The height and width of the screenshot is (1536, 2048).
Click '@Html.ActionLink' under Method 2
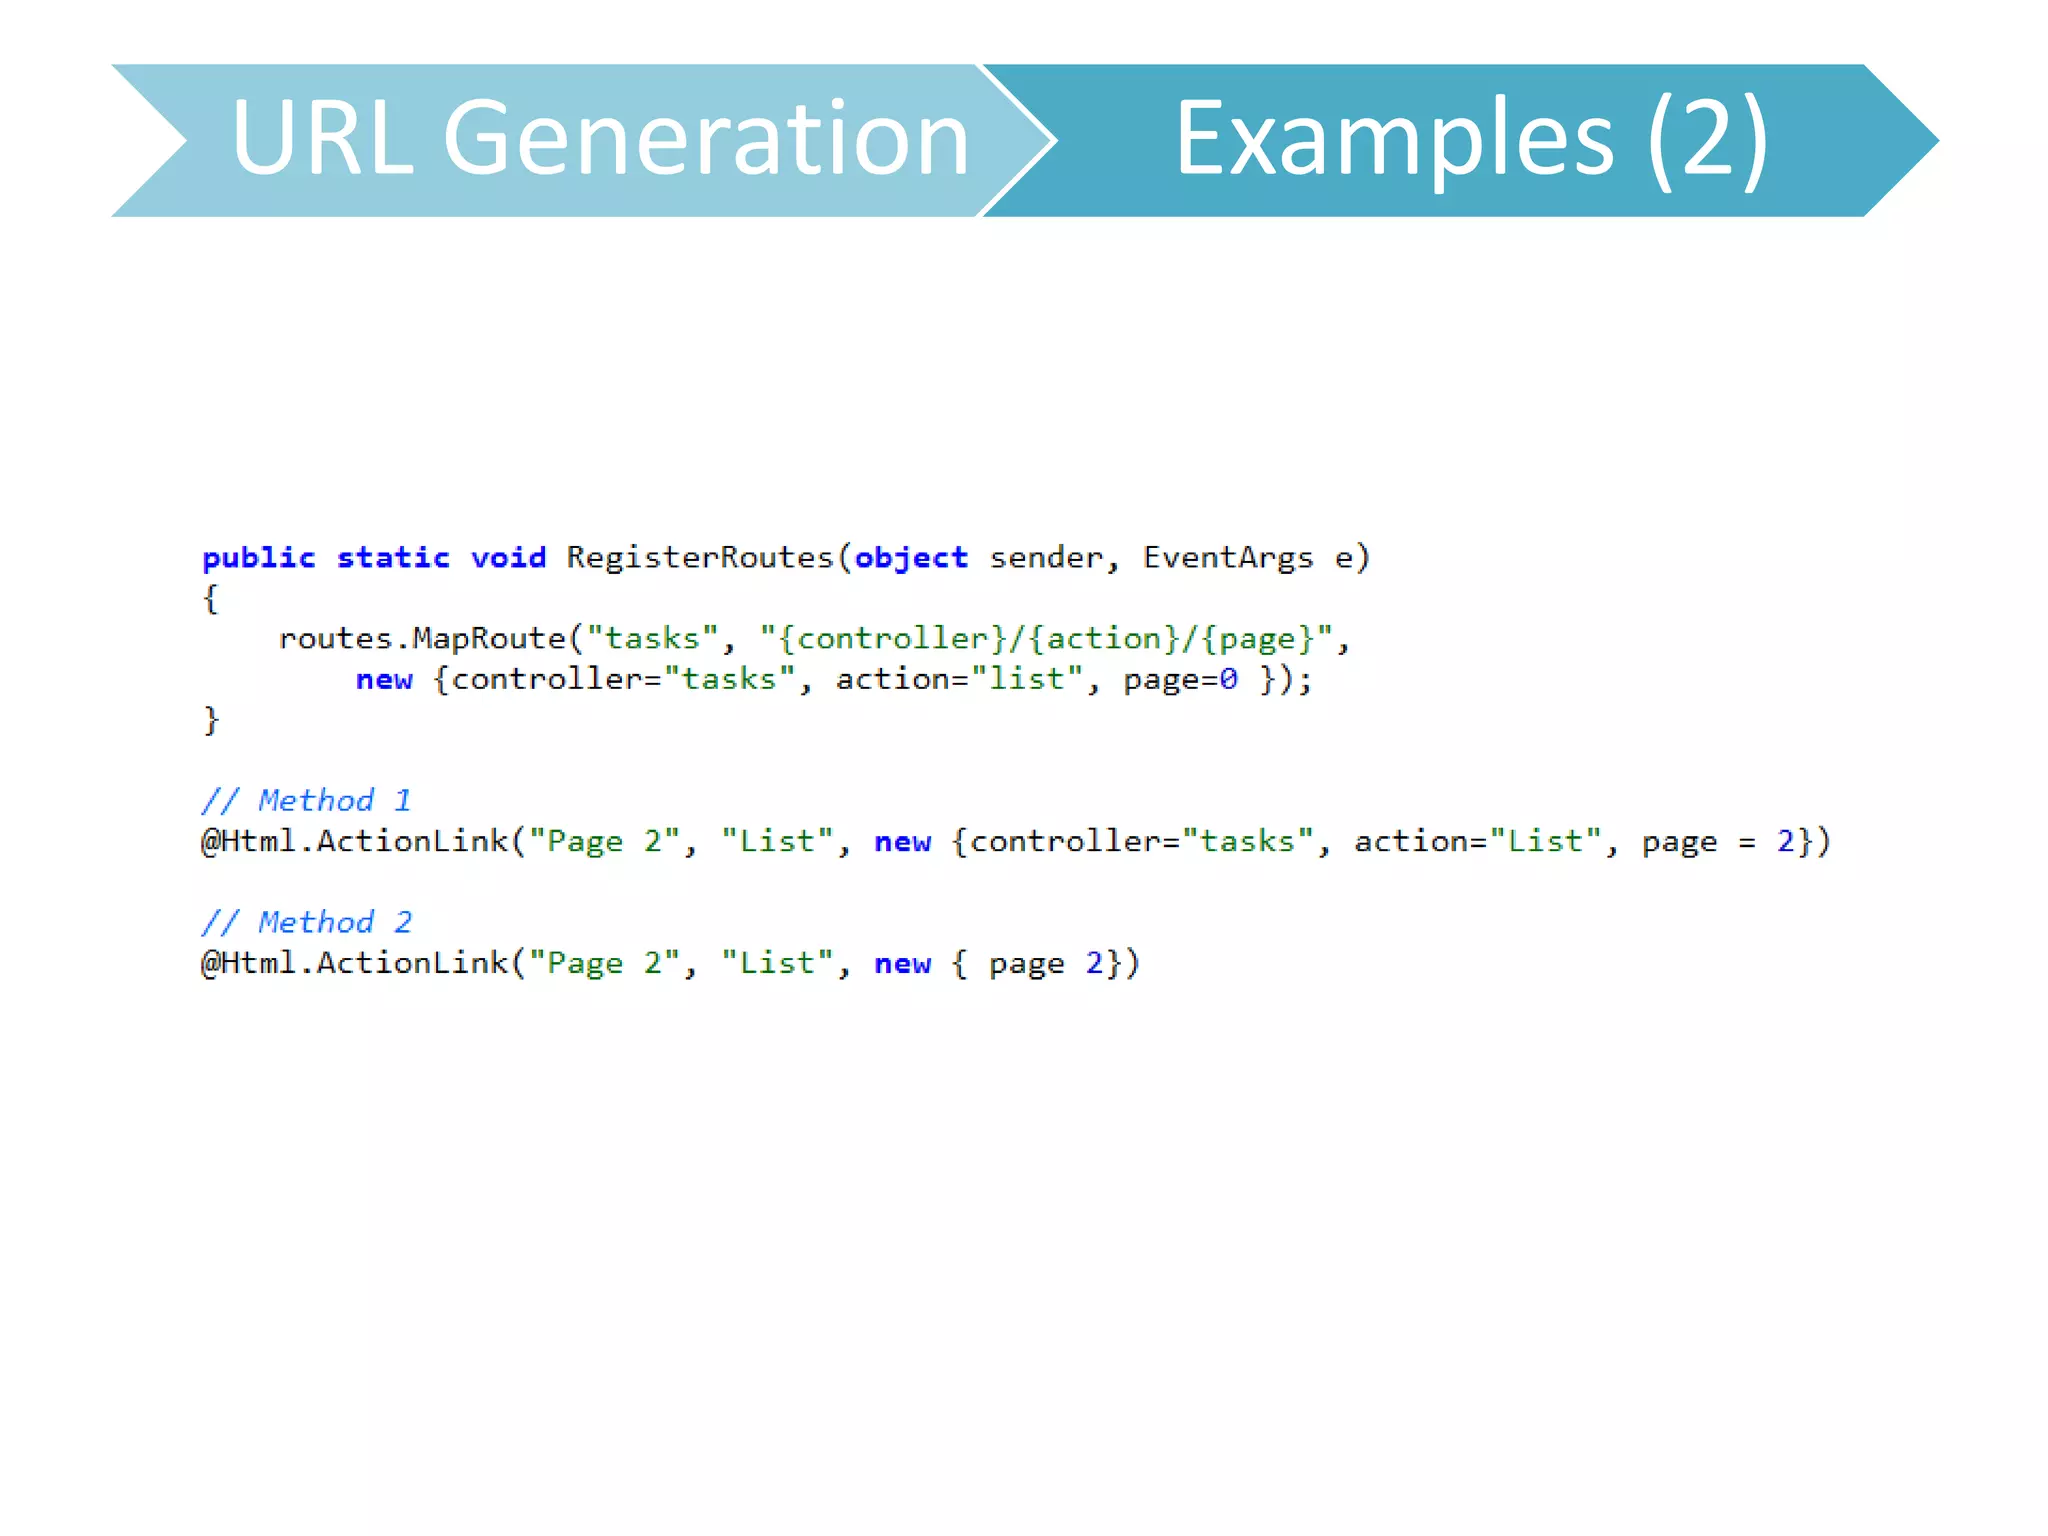coord(355,963)
